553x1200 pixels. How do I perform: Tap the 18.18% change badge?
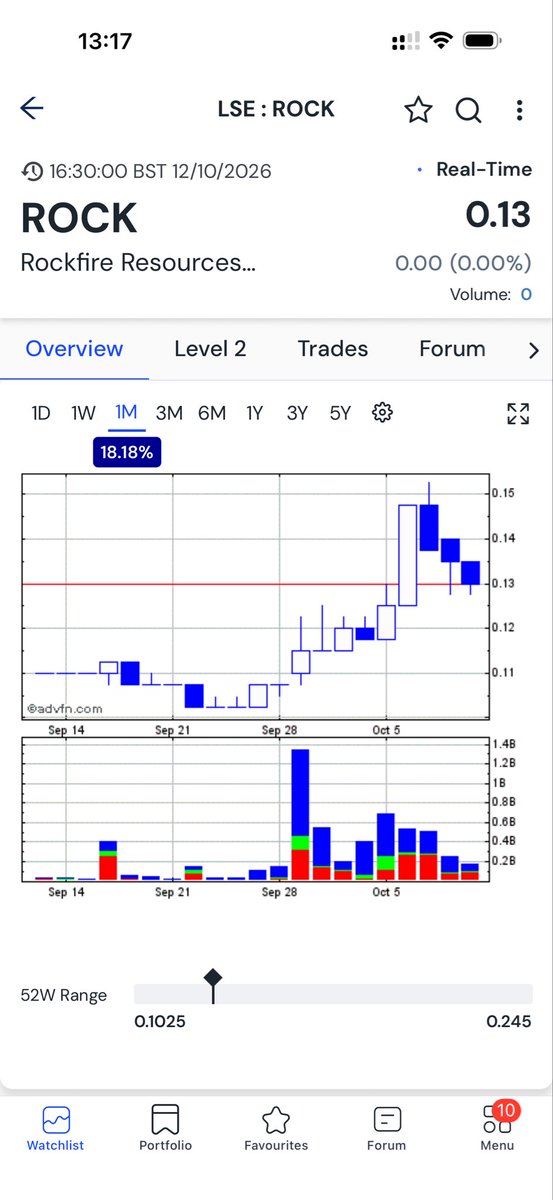pos(126,452)
